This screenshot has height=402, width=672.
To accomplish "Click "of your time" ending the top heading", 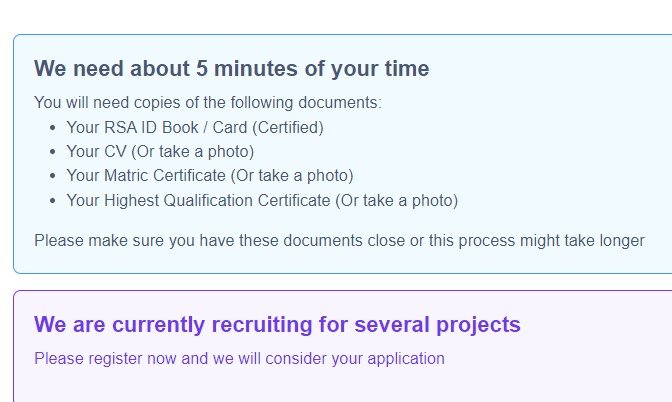I will 367,69.
